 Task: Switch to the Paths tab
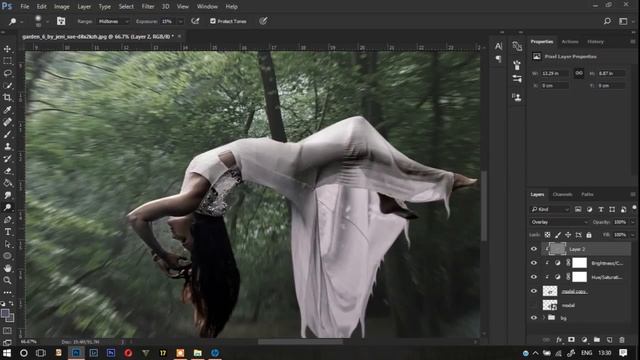point(587,194)
